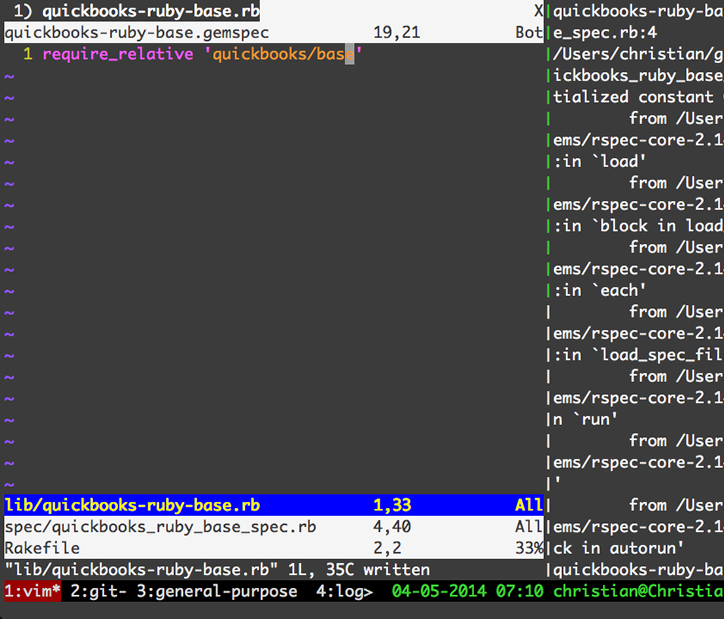Click the '"lib/quickbooks-ruby-base.rb" 1L, 35C written' message
Viewport: 724px width, 619px height.
(217, 570)
